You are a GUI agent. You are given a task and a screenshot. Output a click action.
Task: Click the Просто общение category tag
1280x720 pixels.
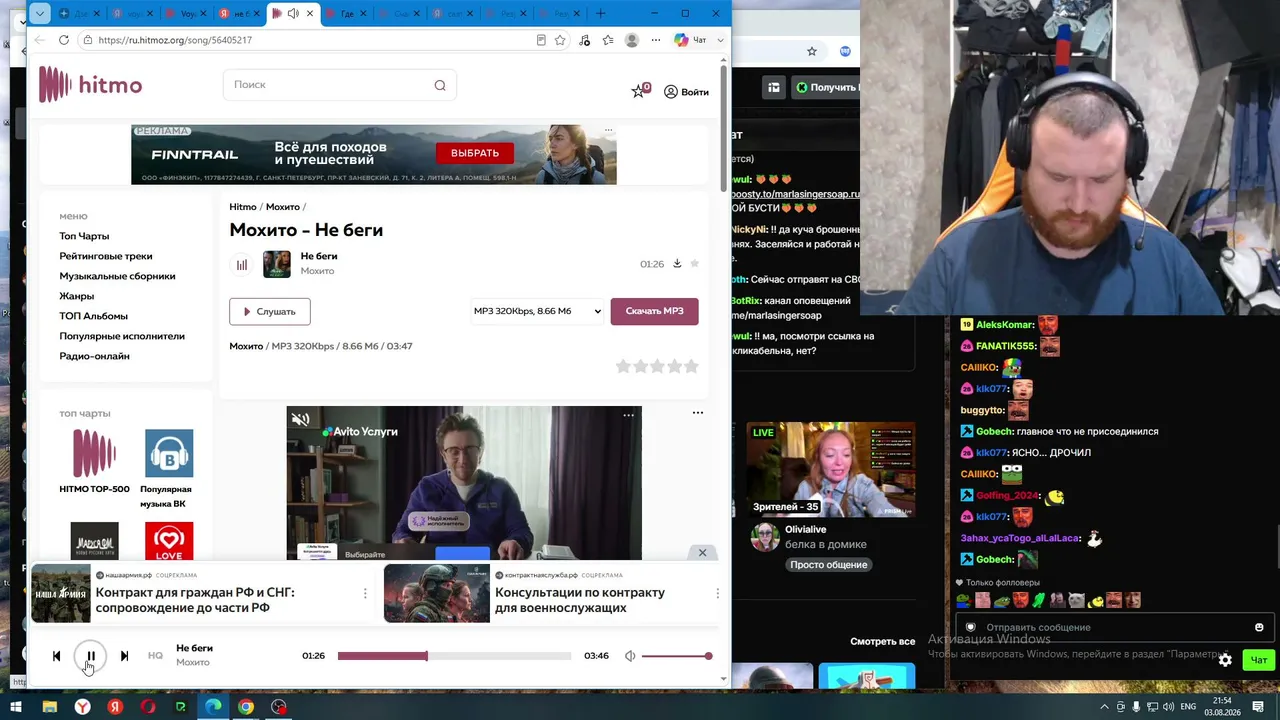click(829, 565)
